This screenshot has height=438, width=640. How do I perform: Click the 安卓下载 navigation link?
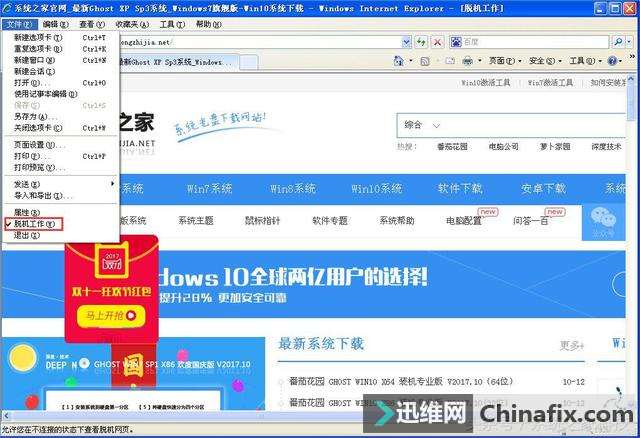543,189
